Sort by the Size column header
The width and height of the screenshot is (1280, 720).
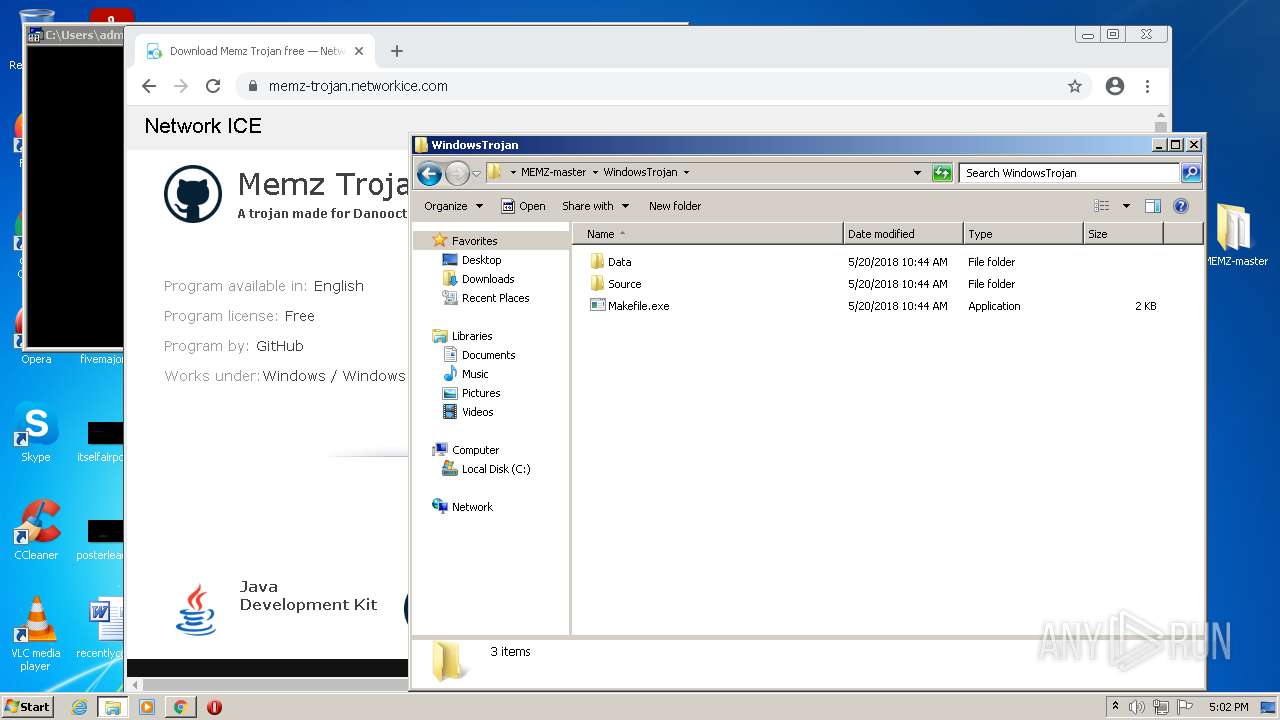pyautogui.click(x=1123, y=234)
